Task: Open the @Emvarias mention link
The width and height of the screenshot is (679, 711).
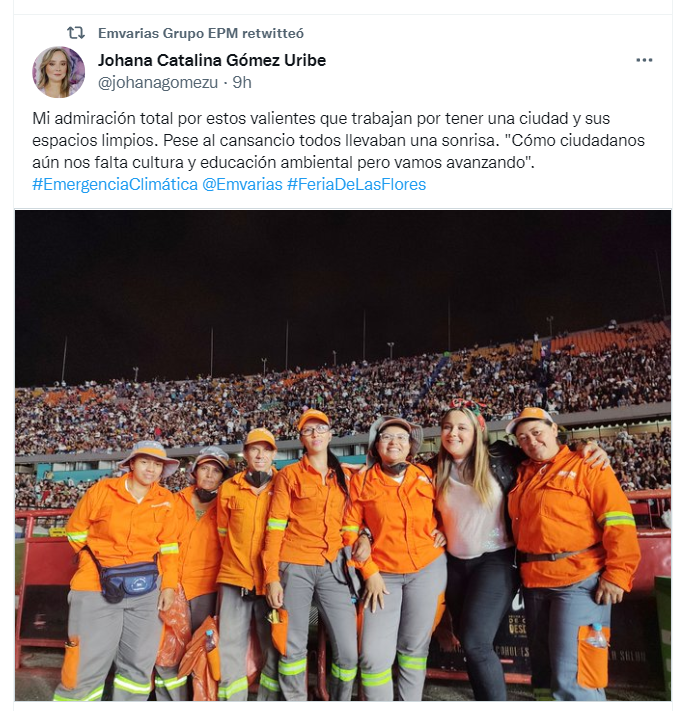Action: 242,185
